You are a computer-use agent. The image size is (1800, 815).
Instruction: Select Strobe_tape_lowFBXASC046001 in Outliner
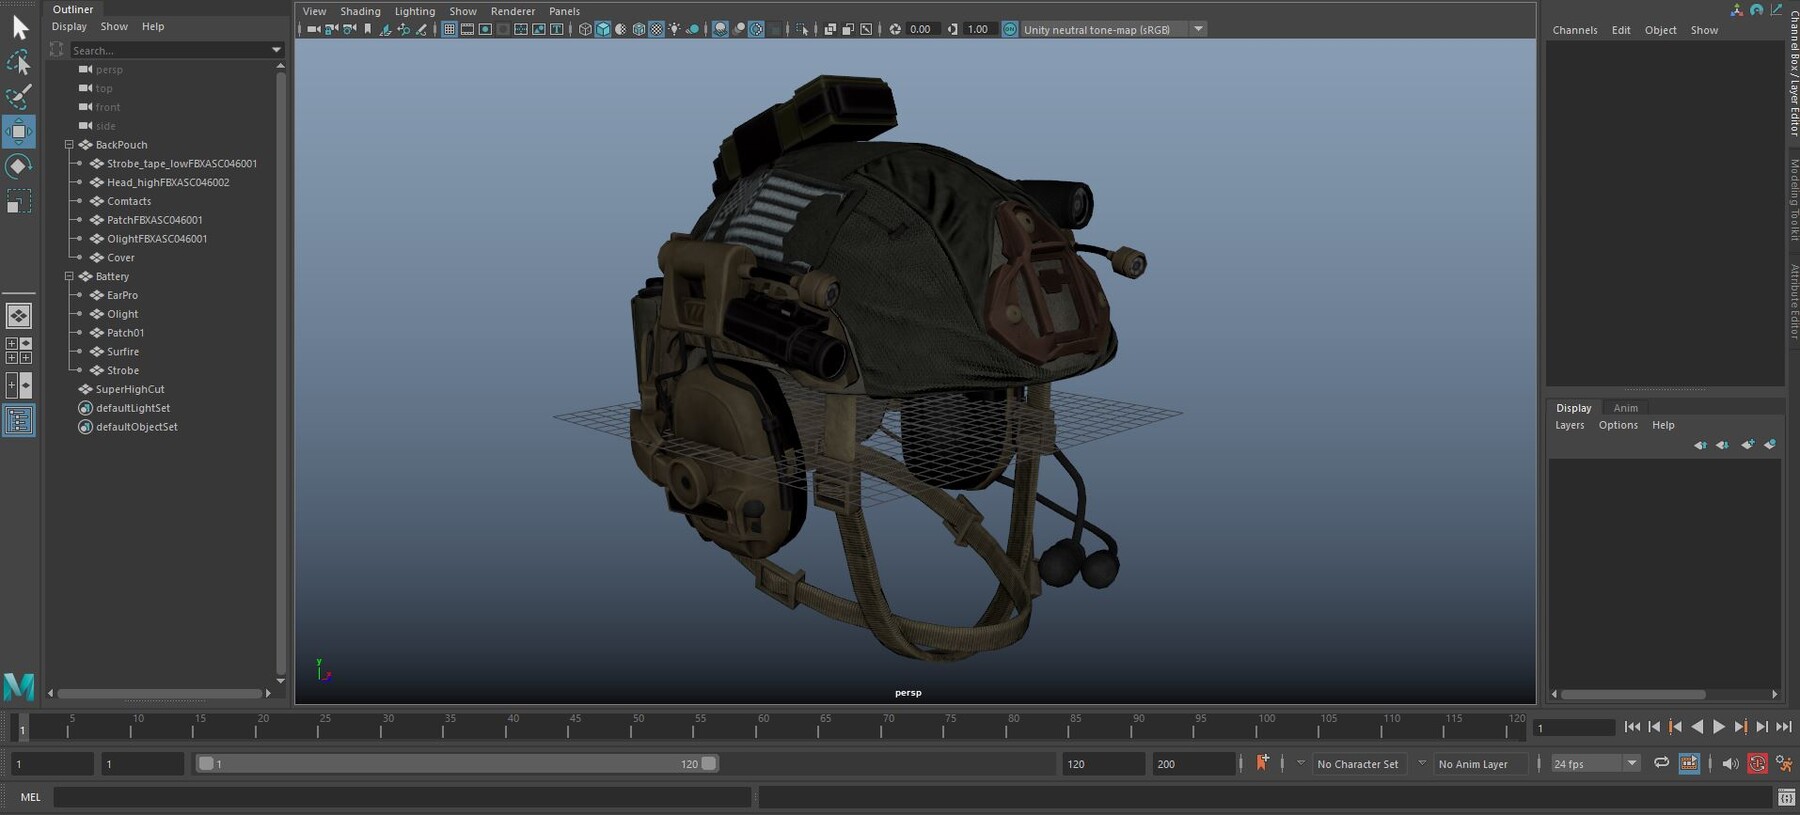click(182, 164)
